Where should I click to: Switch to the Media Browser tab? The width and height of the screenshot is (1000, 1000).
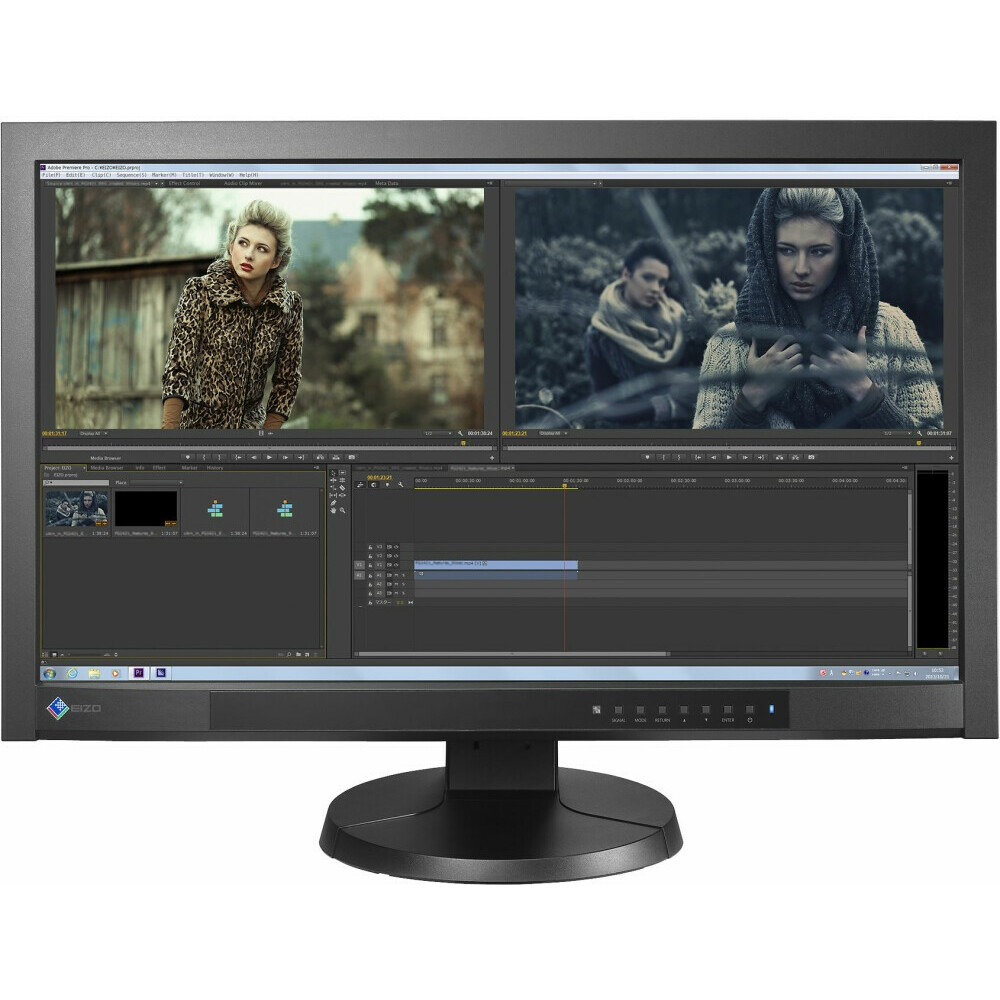tap(107, 466)
